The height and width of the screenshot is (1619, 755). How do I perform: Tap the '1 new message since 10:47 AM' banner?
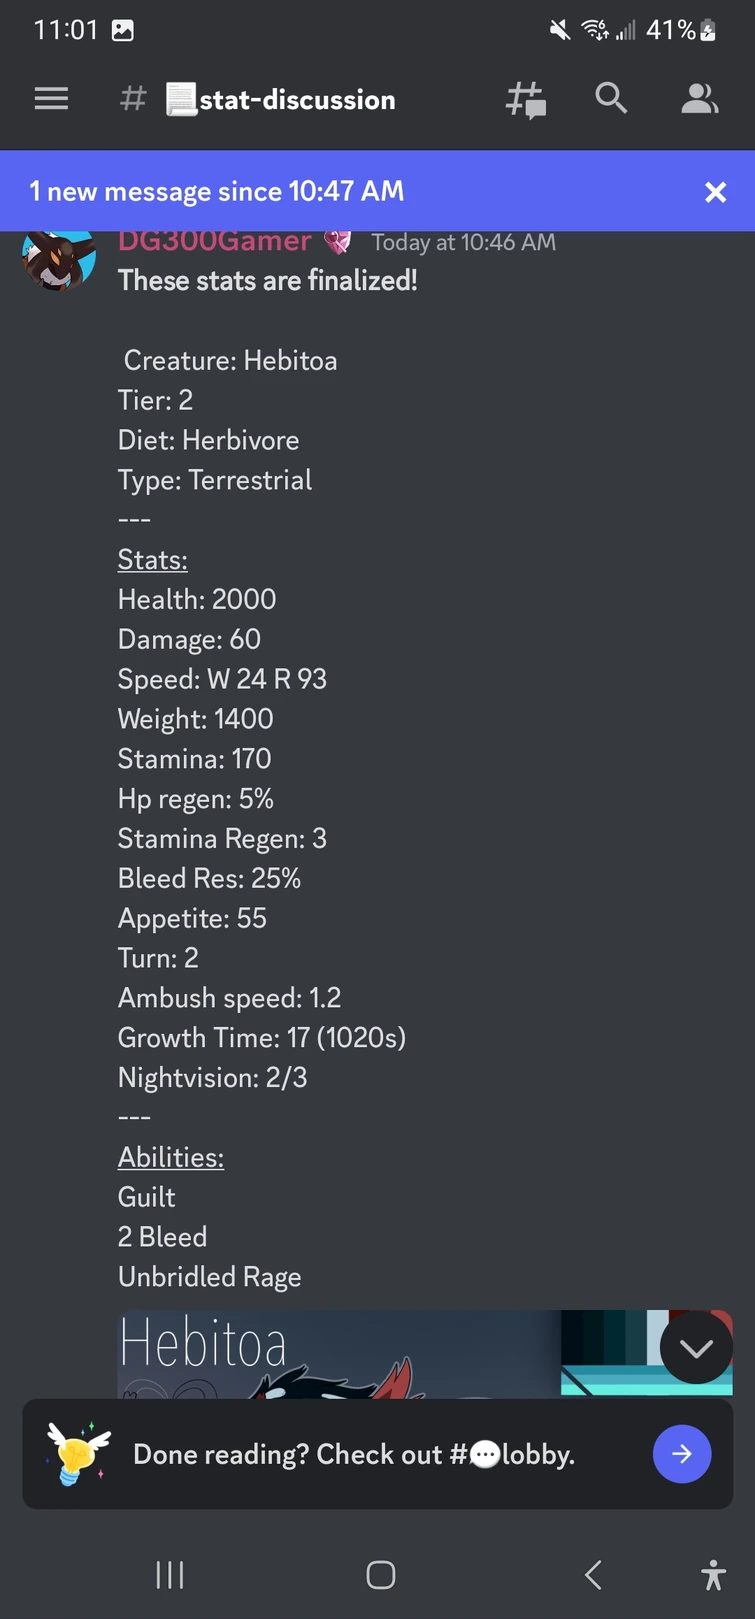217,191
